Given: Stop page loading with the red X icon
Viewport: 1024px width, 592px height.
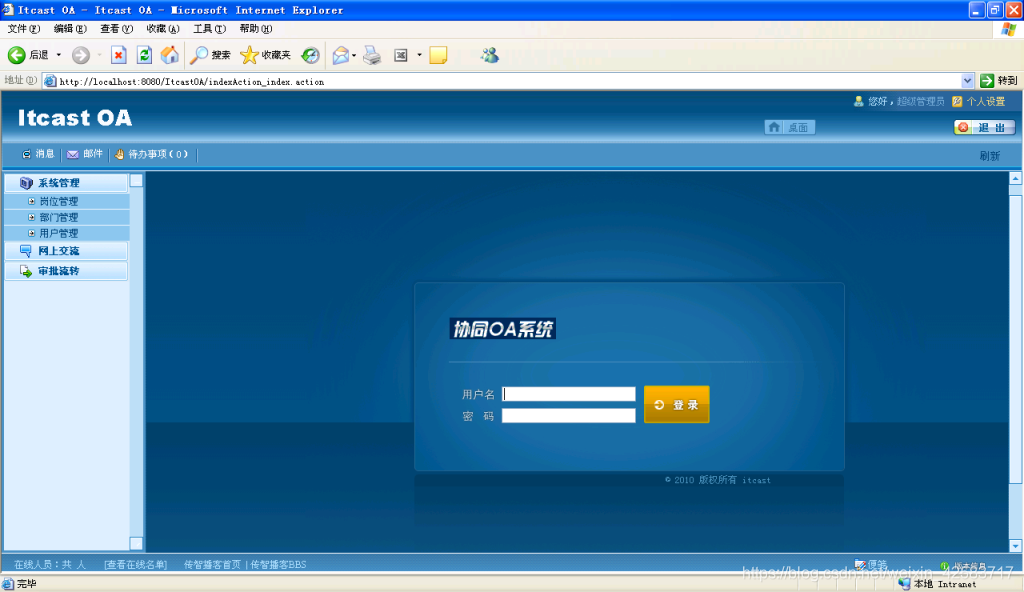Looking at the screenshot, I should pos(118,56).
